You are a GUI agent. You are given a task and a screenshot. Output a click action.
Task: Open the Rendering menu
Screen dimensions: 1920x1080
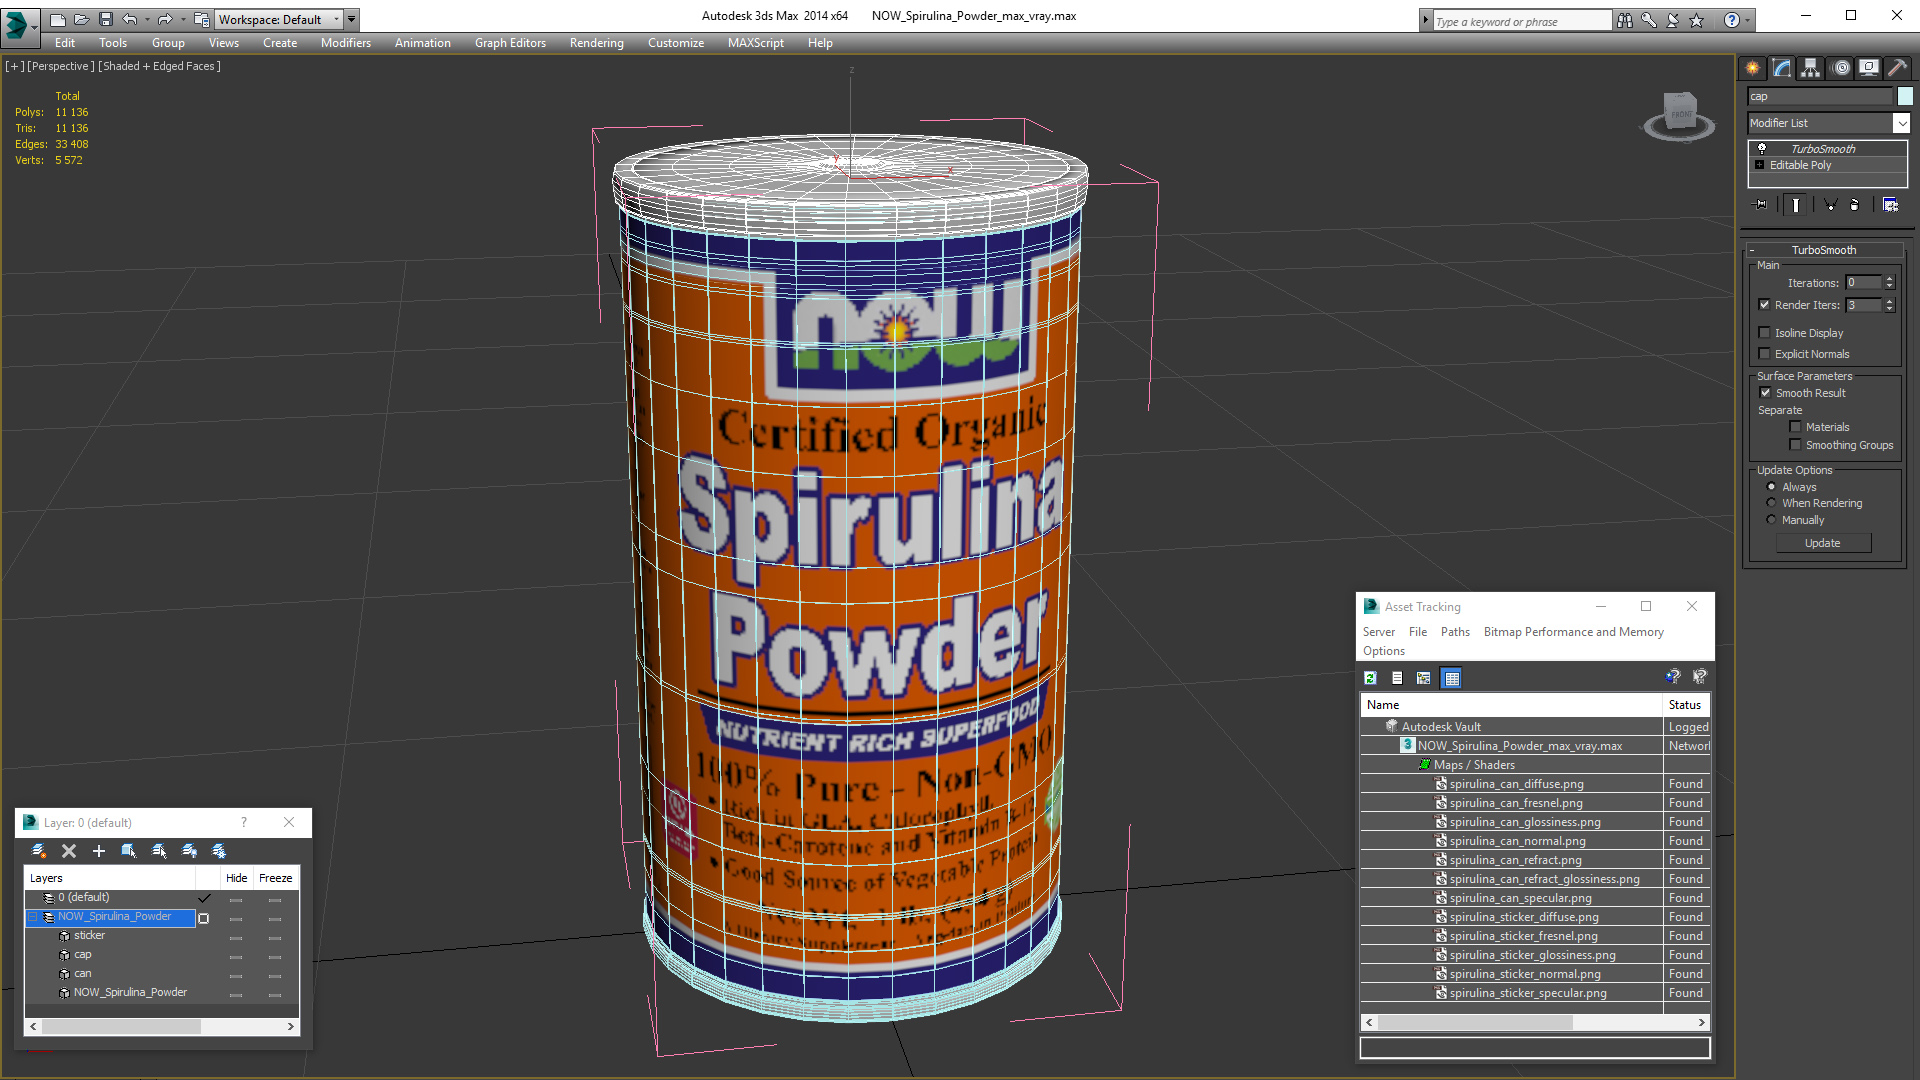point(597,43)
